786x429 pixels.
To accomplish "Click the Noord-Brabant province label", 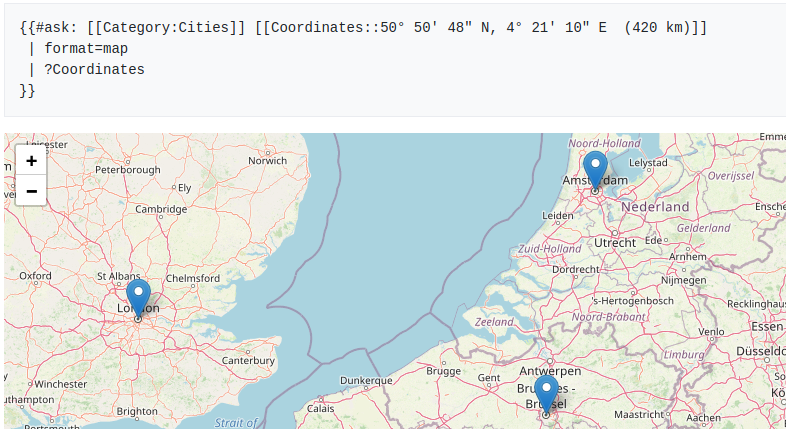I will pyautogui.click(x=609, y=317).
